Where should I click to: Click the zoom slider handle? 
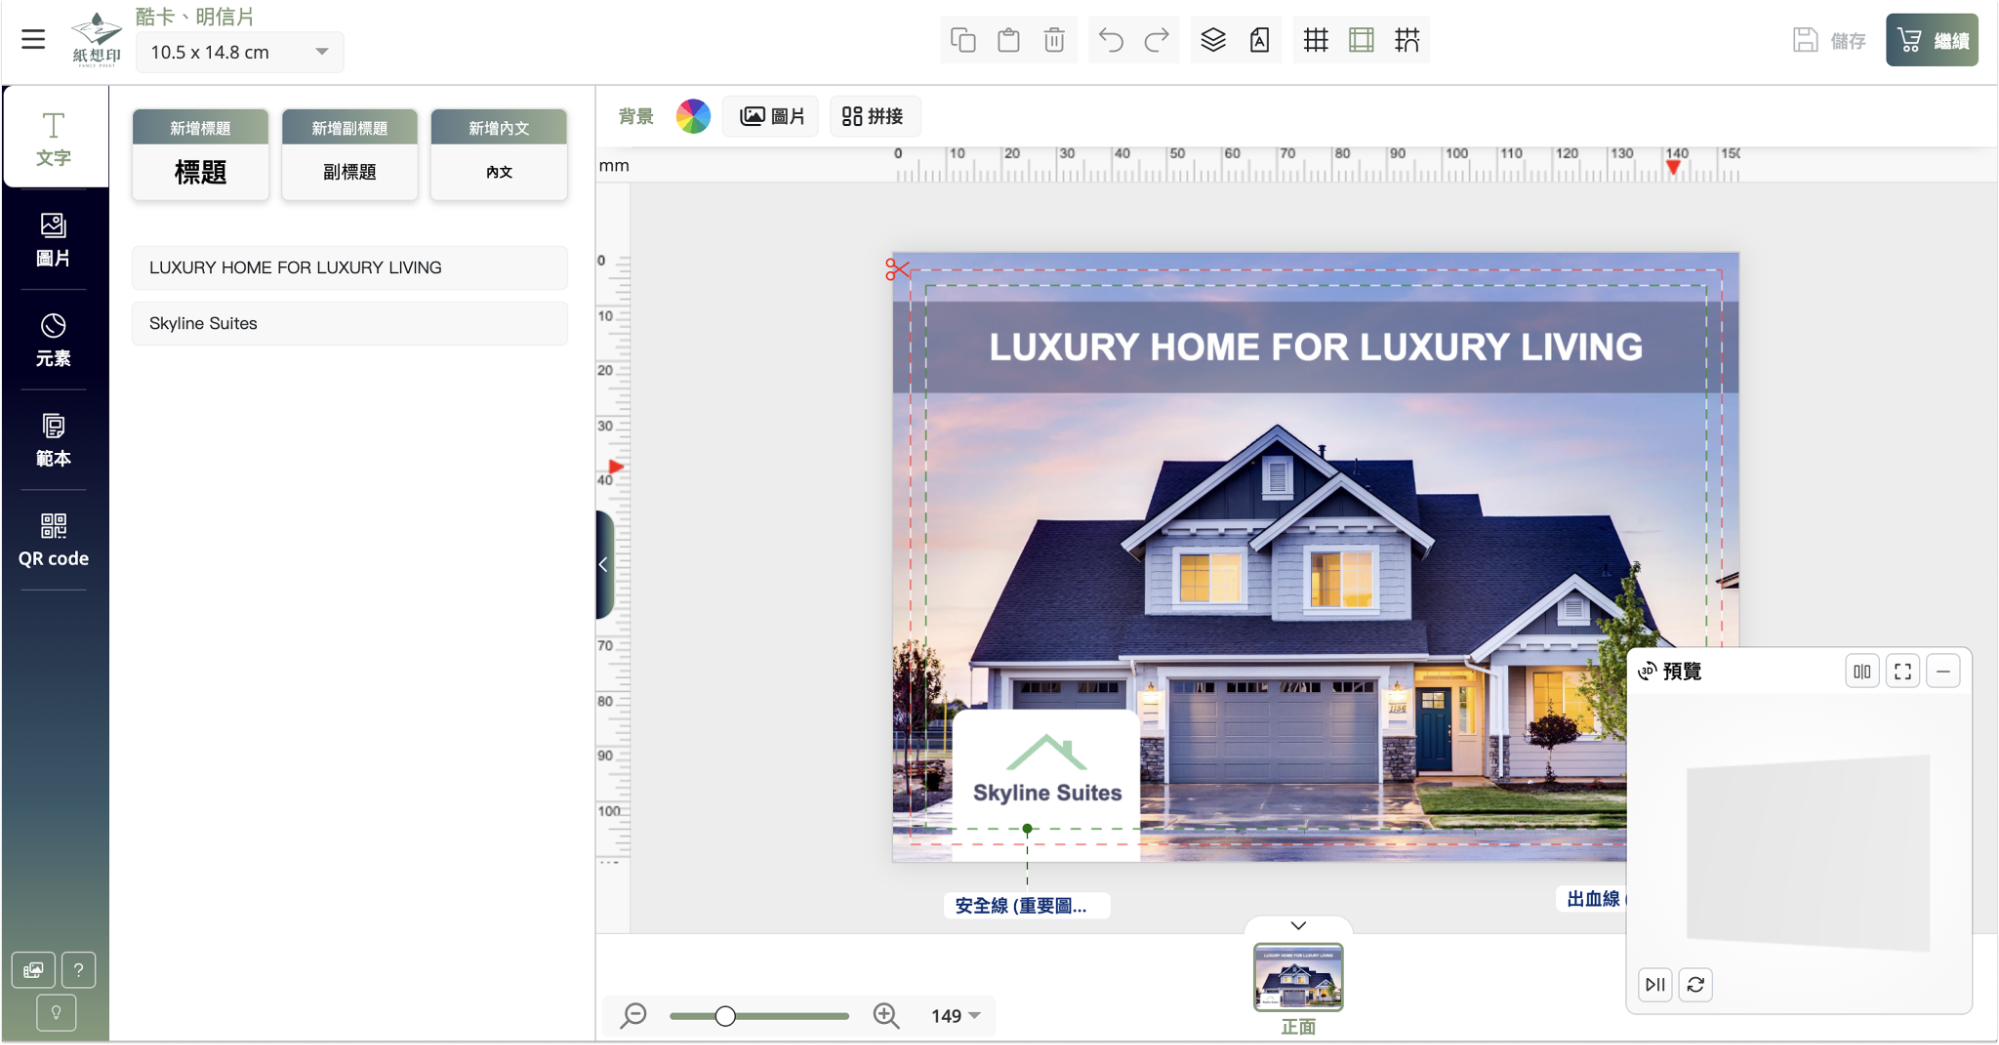(725, 1016)
